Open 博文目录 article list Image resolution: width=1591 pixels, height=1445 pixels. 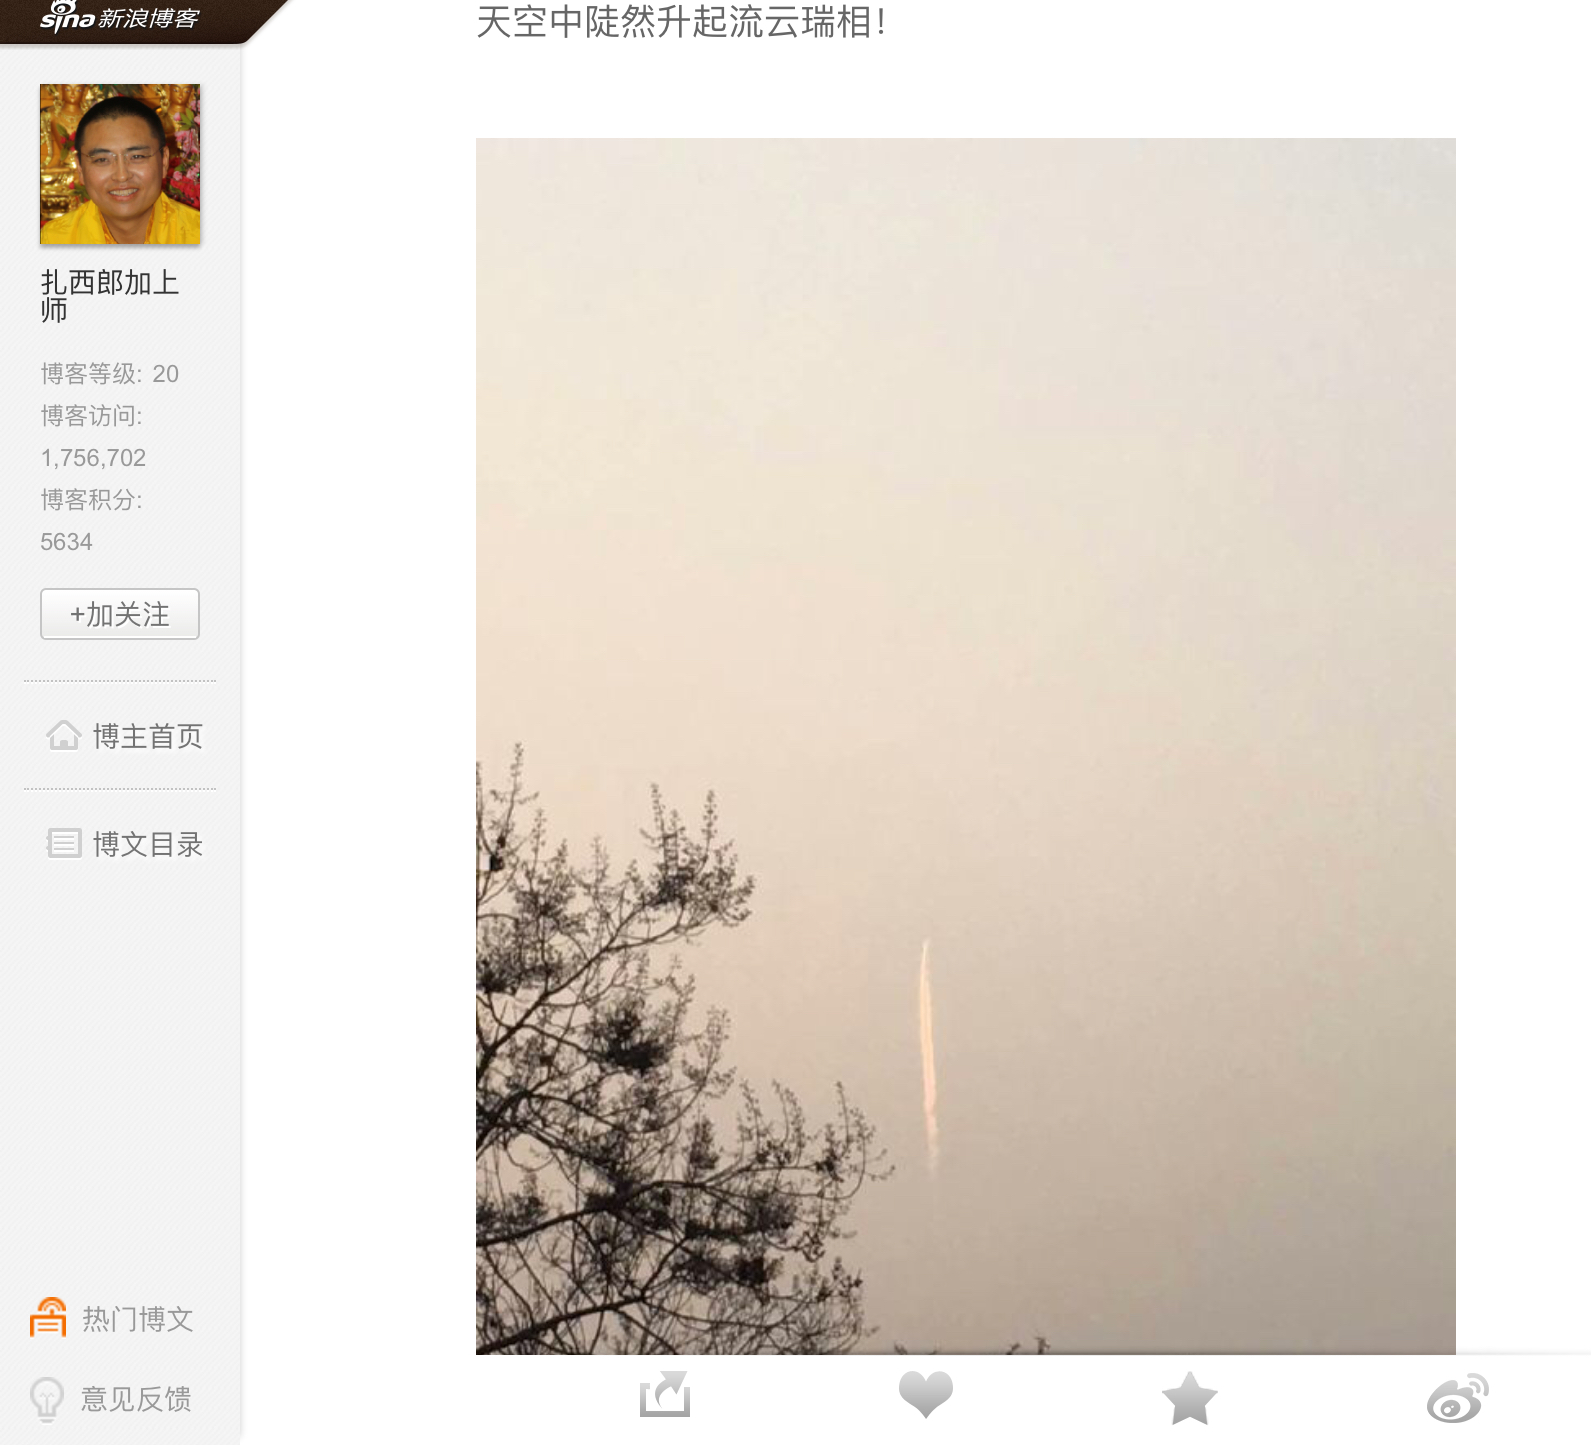148,844
